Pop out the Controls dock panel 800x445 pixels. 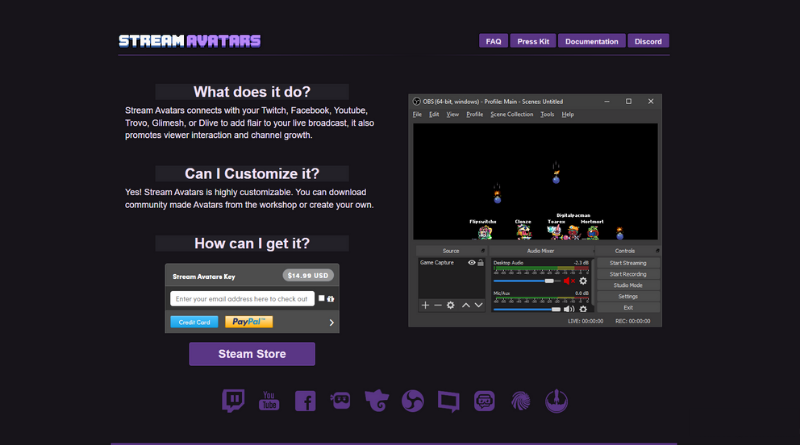pos(657,251)
